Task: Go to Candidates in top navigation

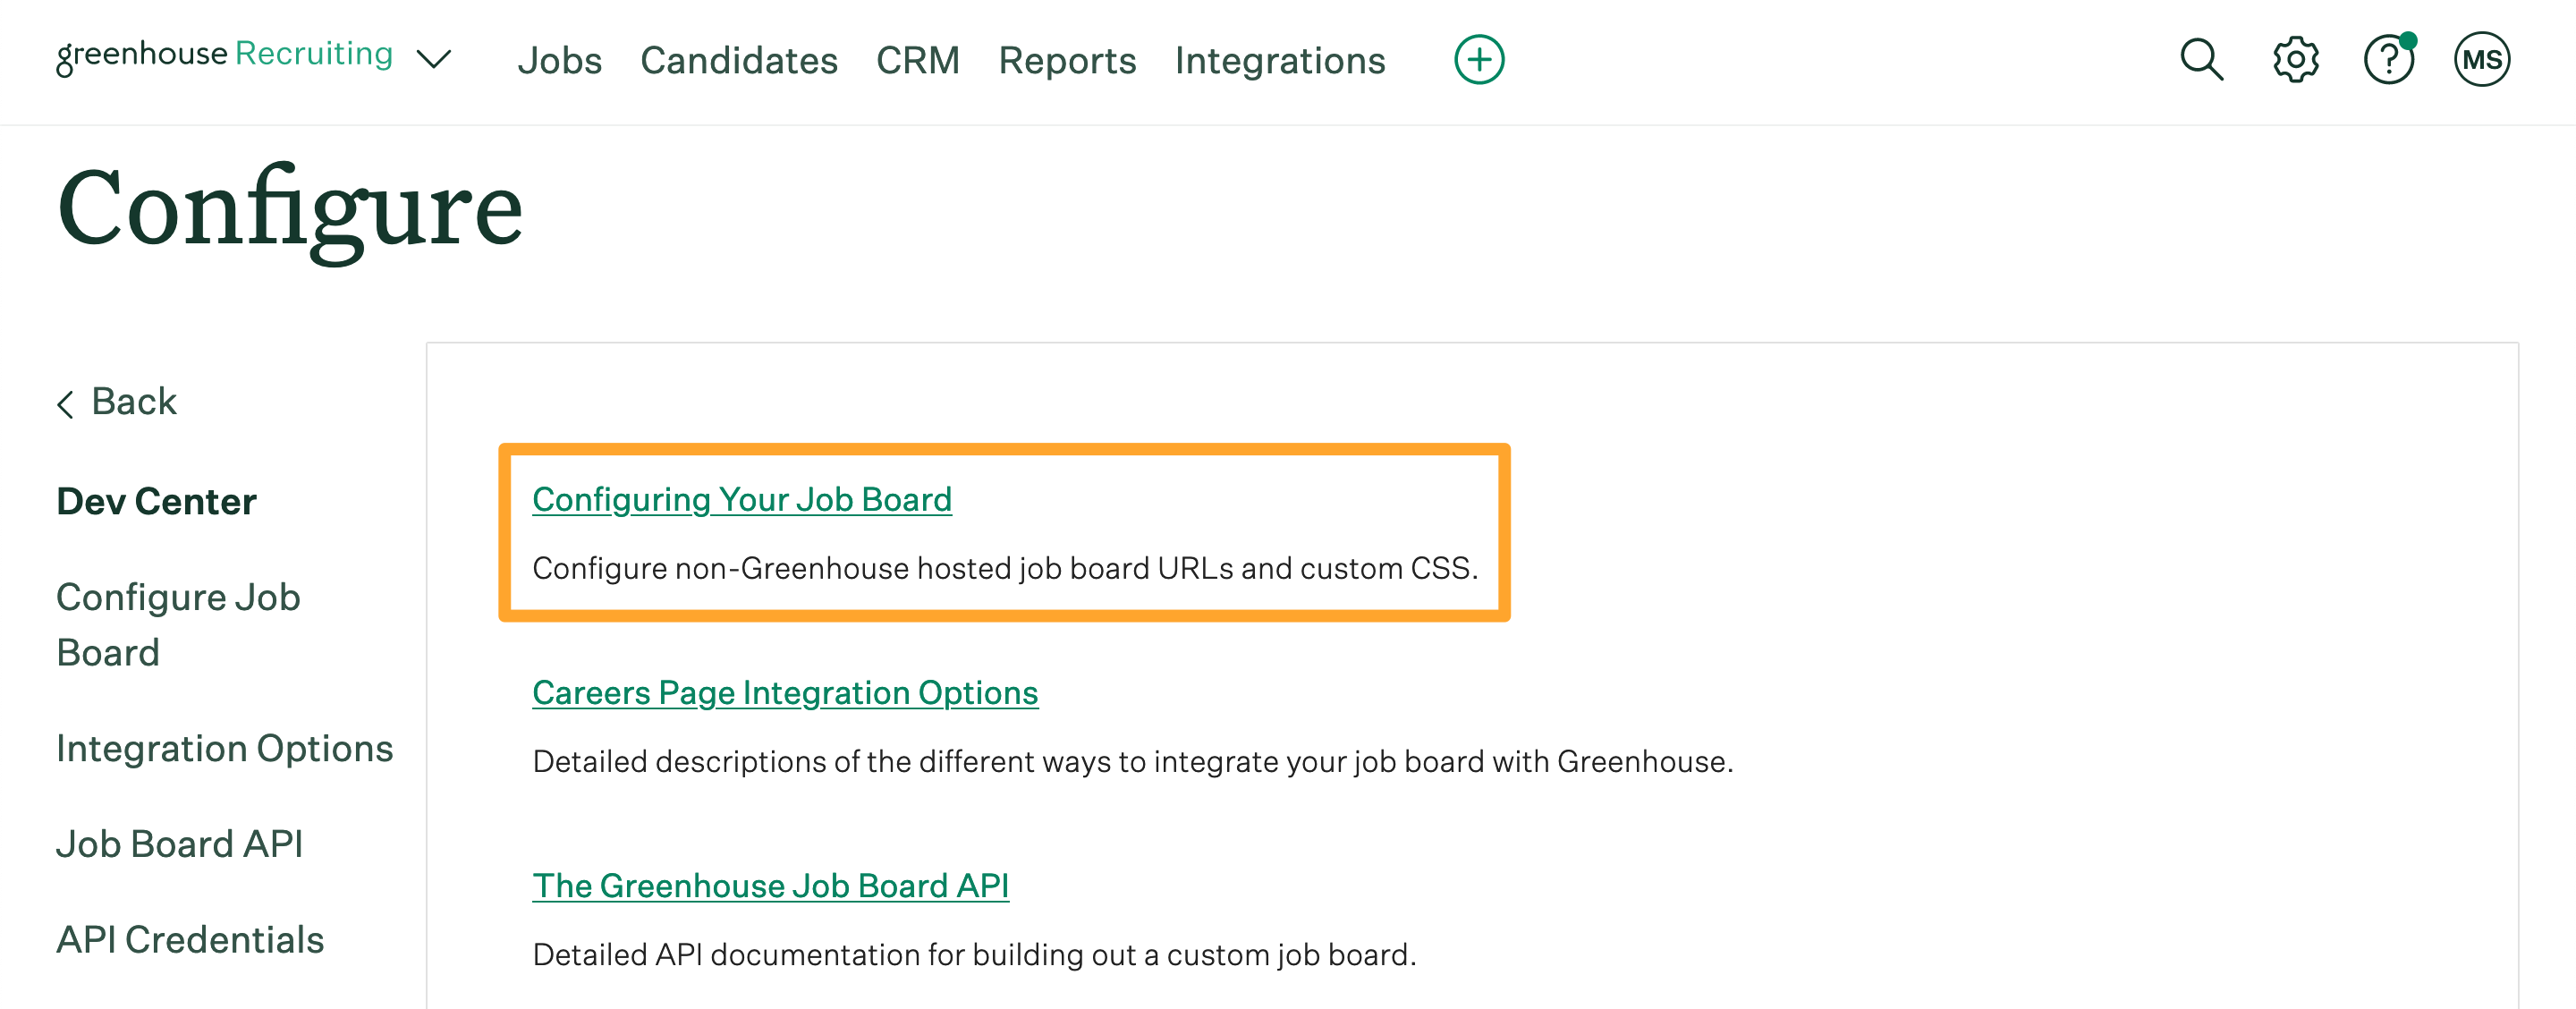Action: coord(739,61)
